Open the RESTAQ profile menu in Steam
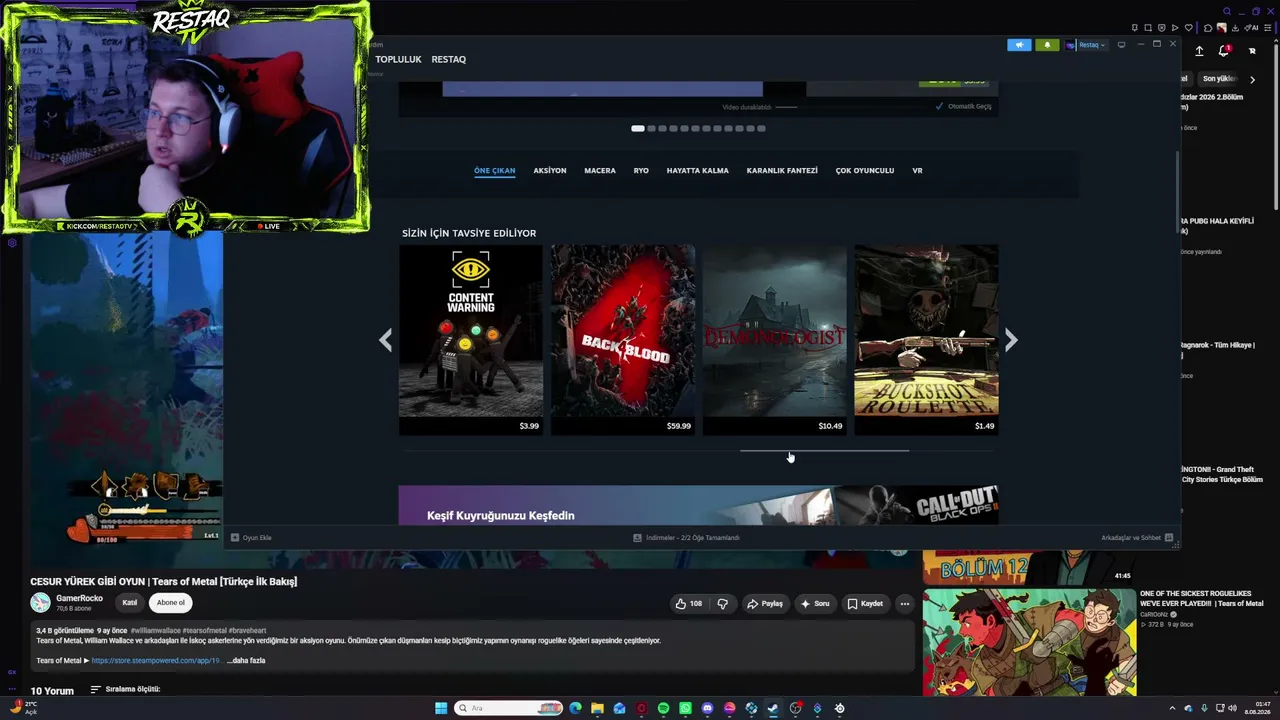The height and width of the screenshot is (720, 1280). point(449,59)
